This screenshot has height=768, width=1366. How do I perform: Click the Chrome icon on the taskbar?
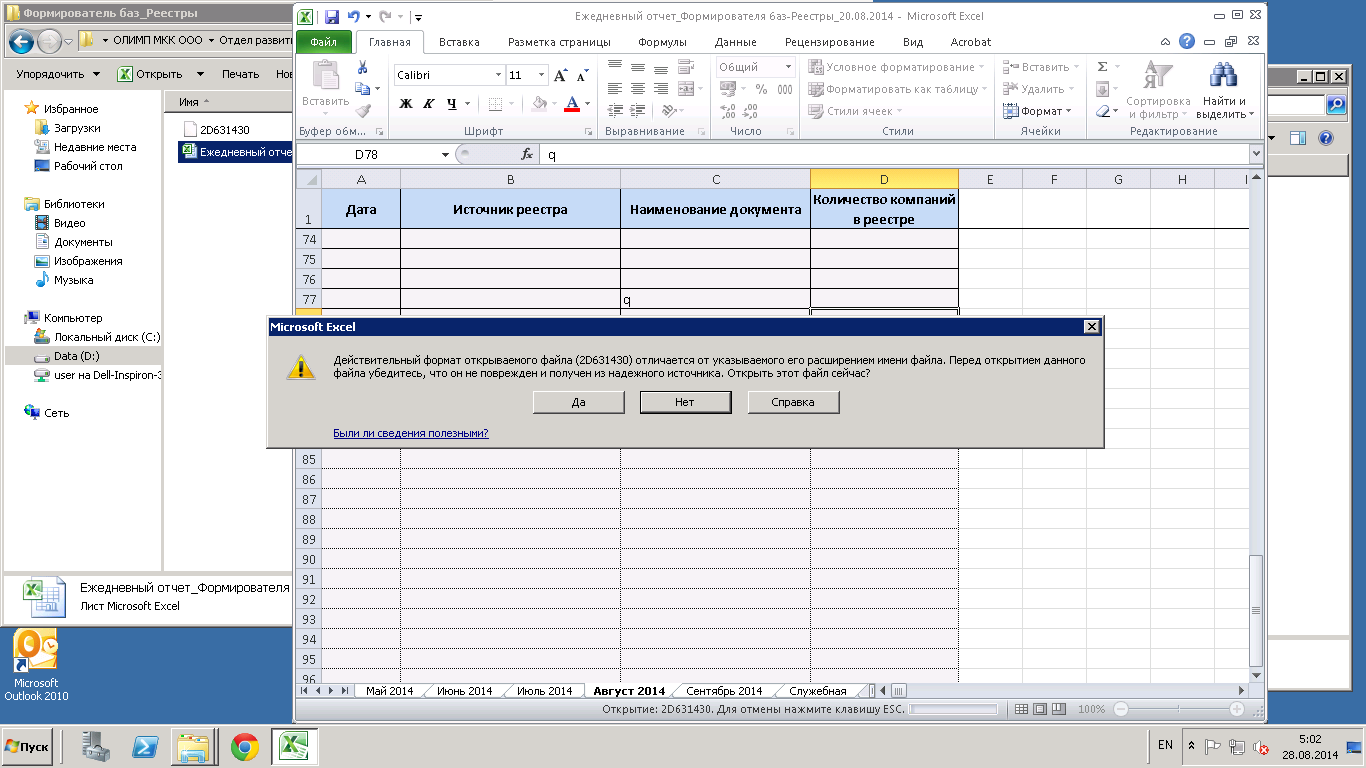244,746
